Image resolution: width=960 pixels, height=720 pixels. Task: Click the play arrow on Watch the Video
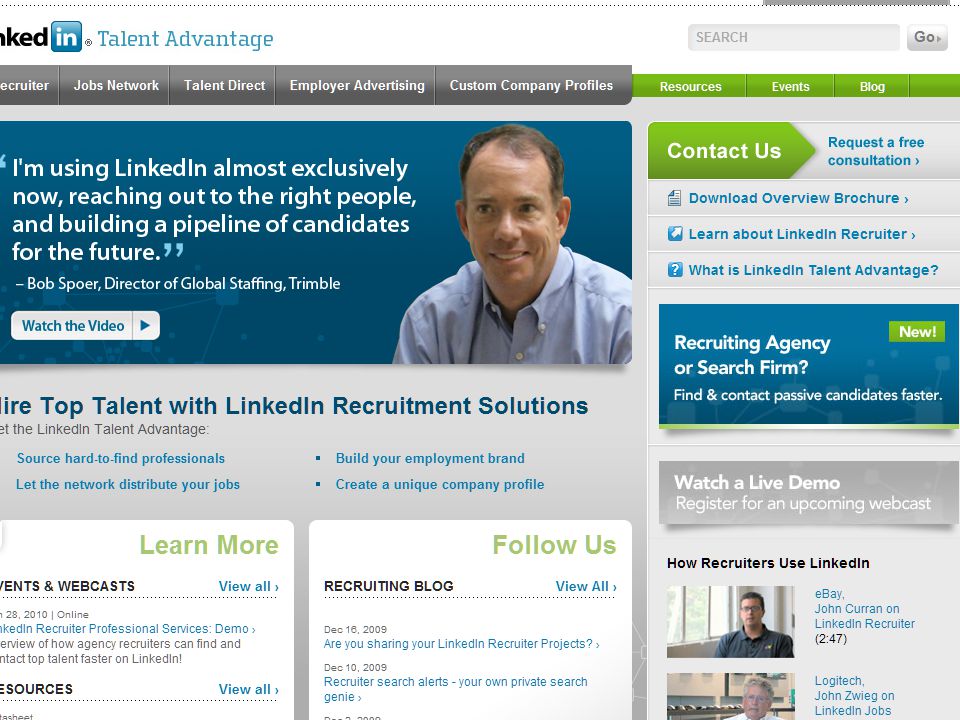pos(145,325)
